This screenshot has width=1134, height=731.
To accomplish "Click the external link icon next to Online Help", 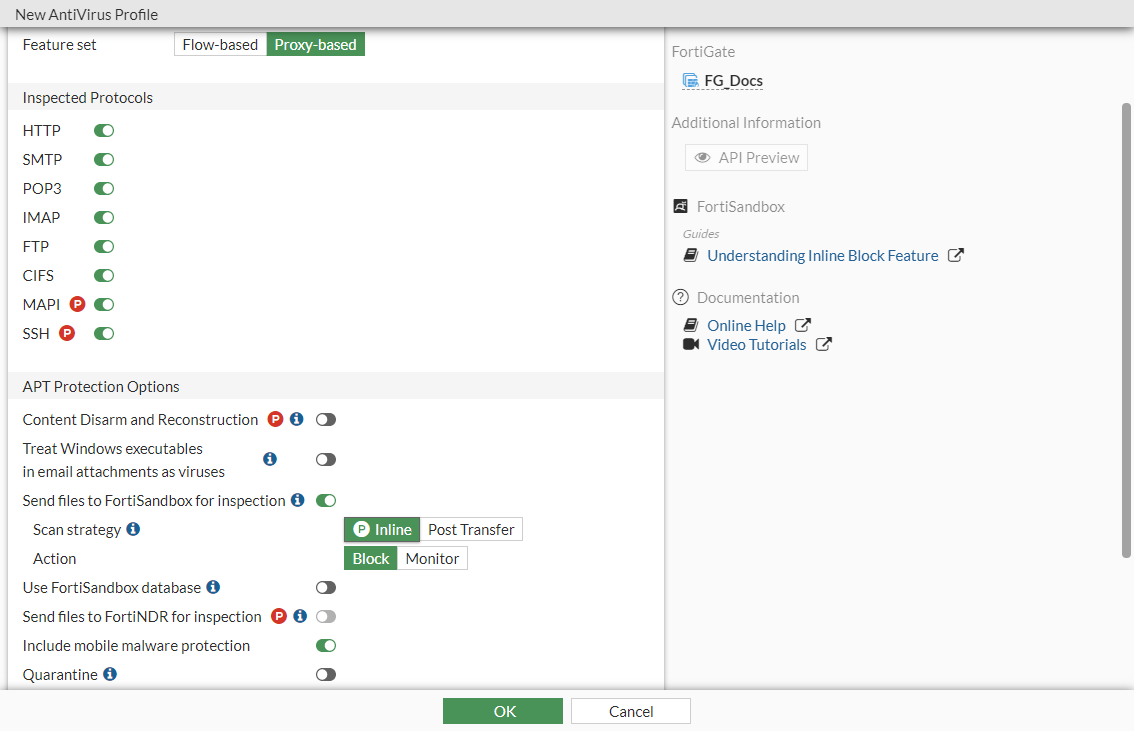I will tap(801, 324).
